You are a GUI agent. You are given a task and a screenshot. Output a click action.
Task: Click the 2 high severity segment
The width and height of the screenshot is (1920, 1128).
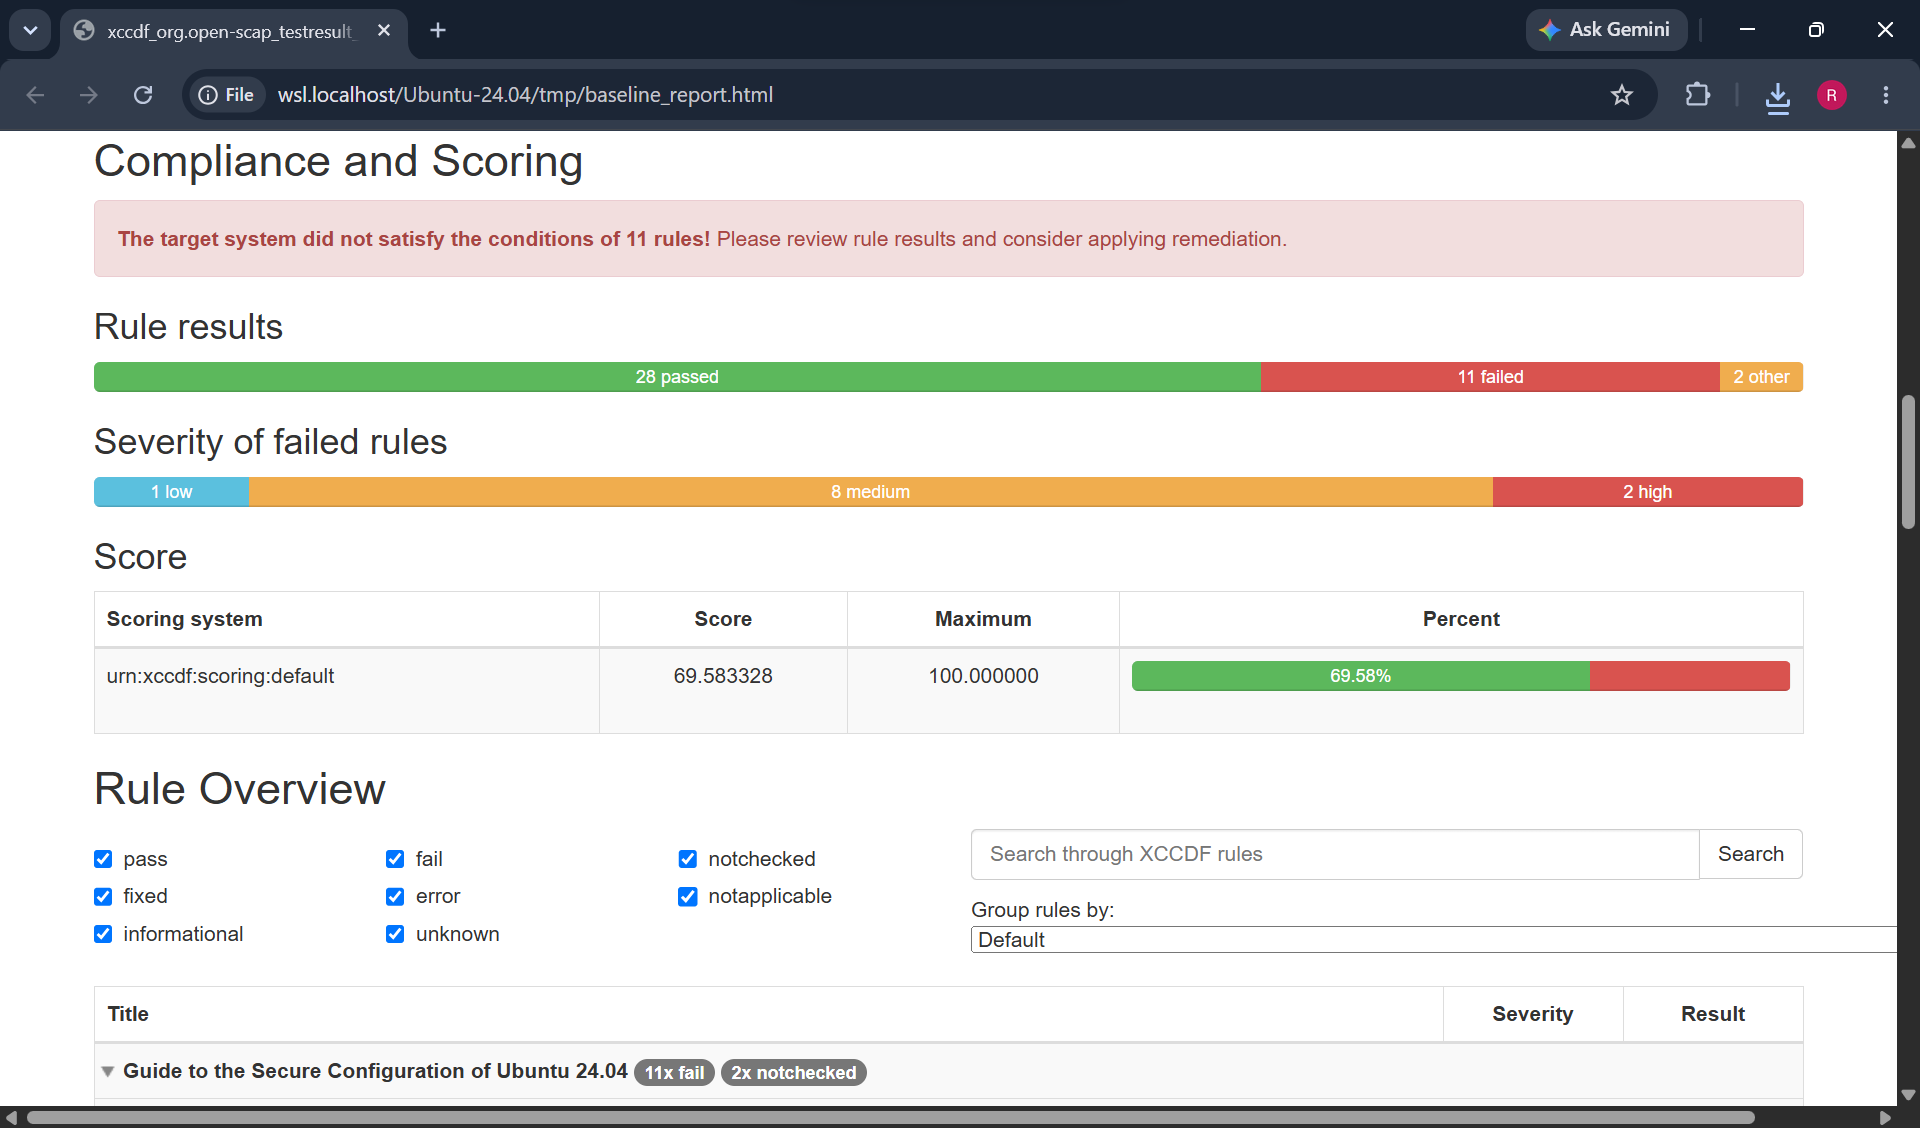click(1647, 492)
